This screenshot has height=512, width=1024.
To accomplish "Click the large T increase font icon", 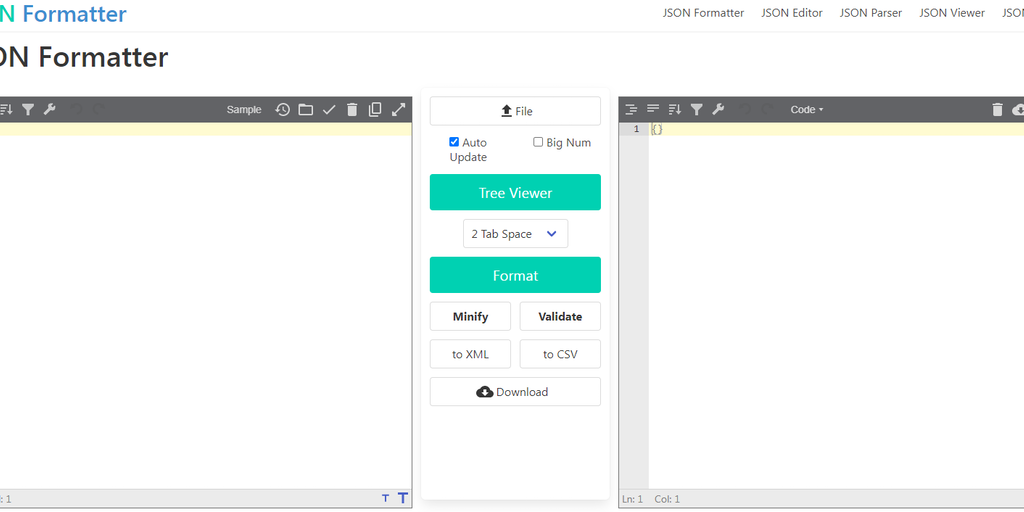I will [x=403, y=498].
